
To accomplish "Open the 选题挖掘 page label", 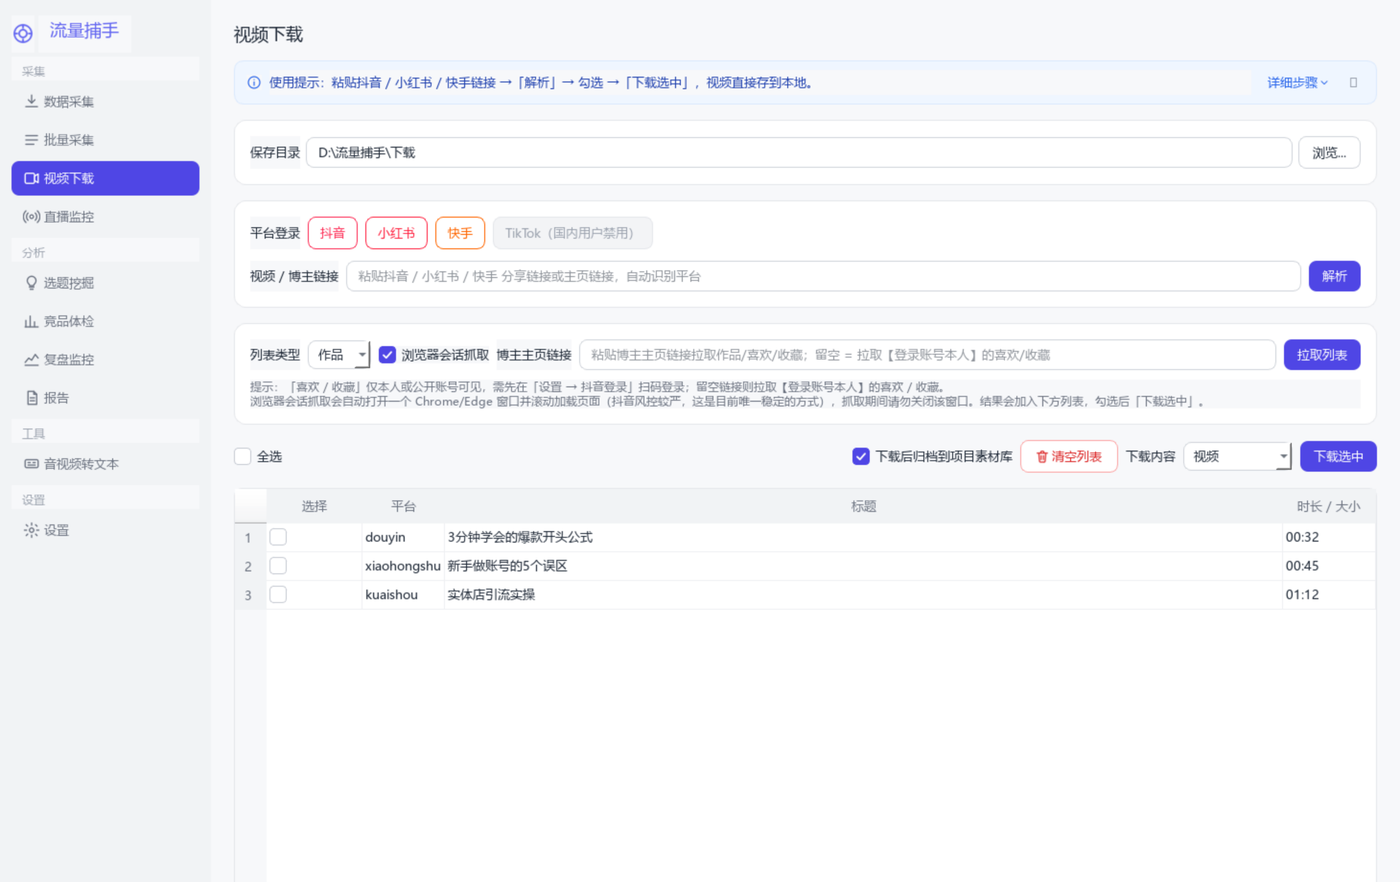I will [69, 283].
